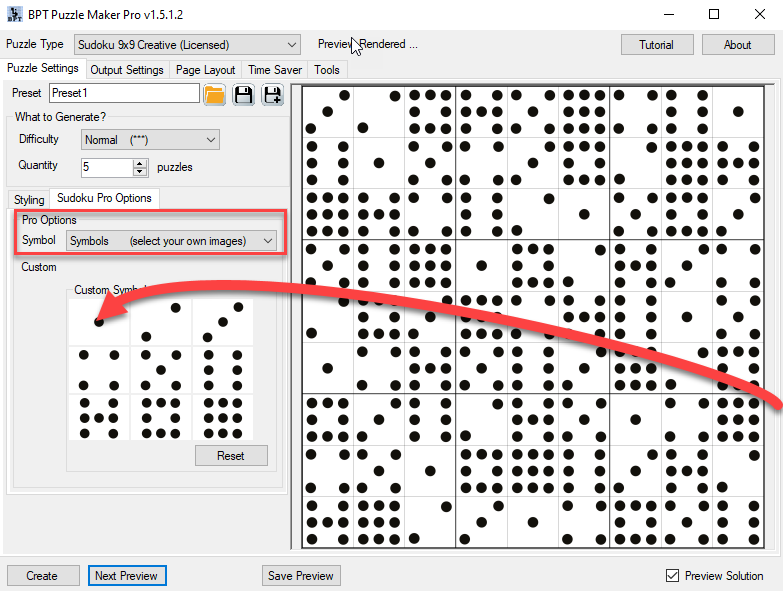Image resolution: width=783 pixels, height=591 pixels.
Task: Switch to the Output Settings tab
Action: pyautogui.click(x=126, y=70)
